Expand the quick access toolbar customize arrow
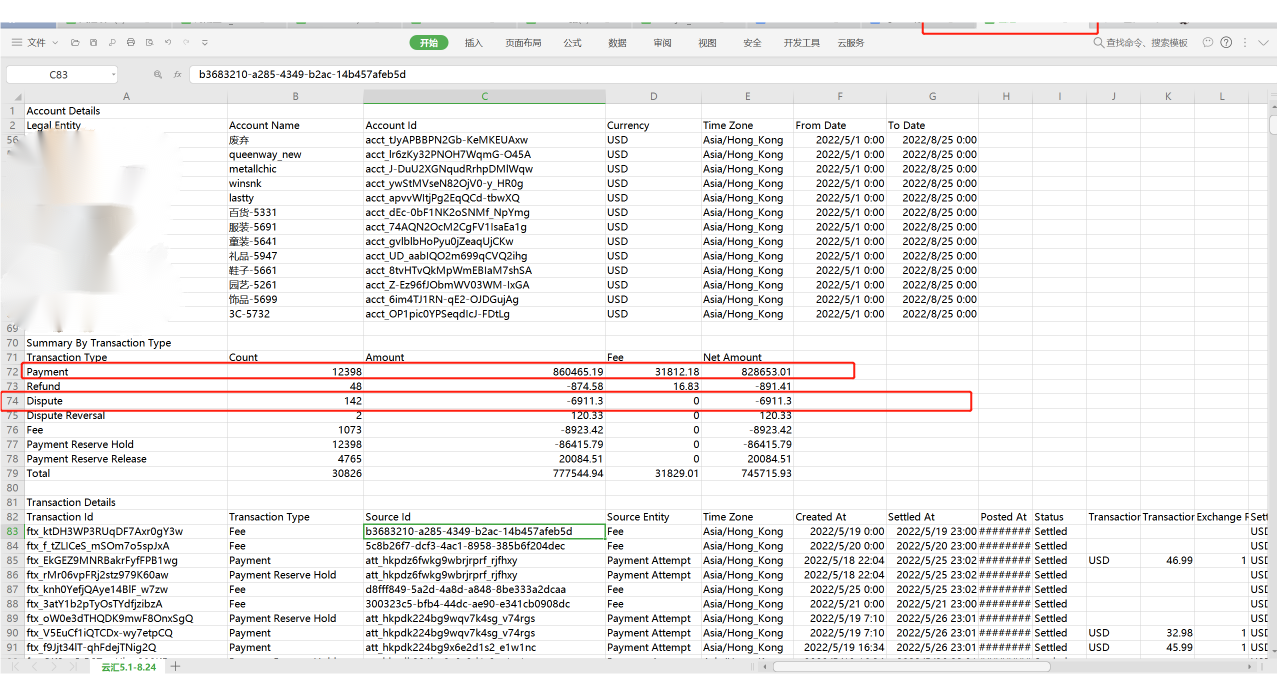 204,42
